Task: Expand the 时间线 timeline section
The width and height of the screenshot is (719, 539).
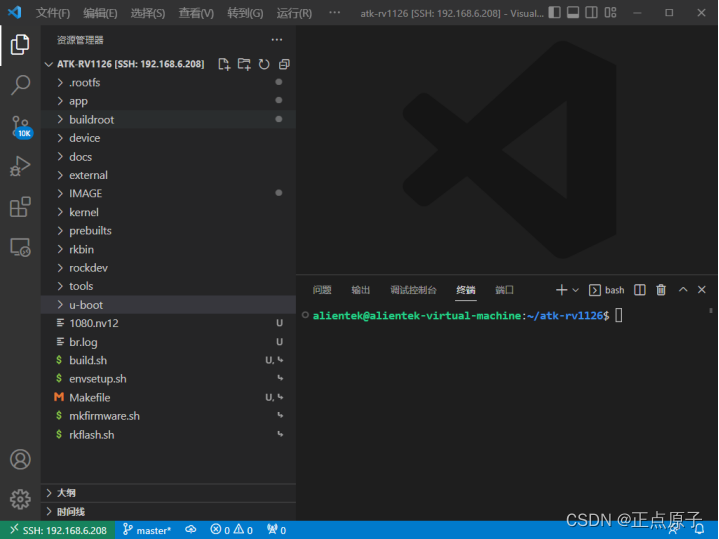Action: tap(168, 512)
